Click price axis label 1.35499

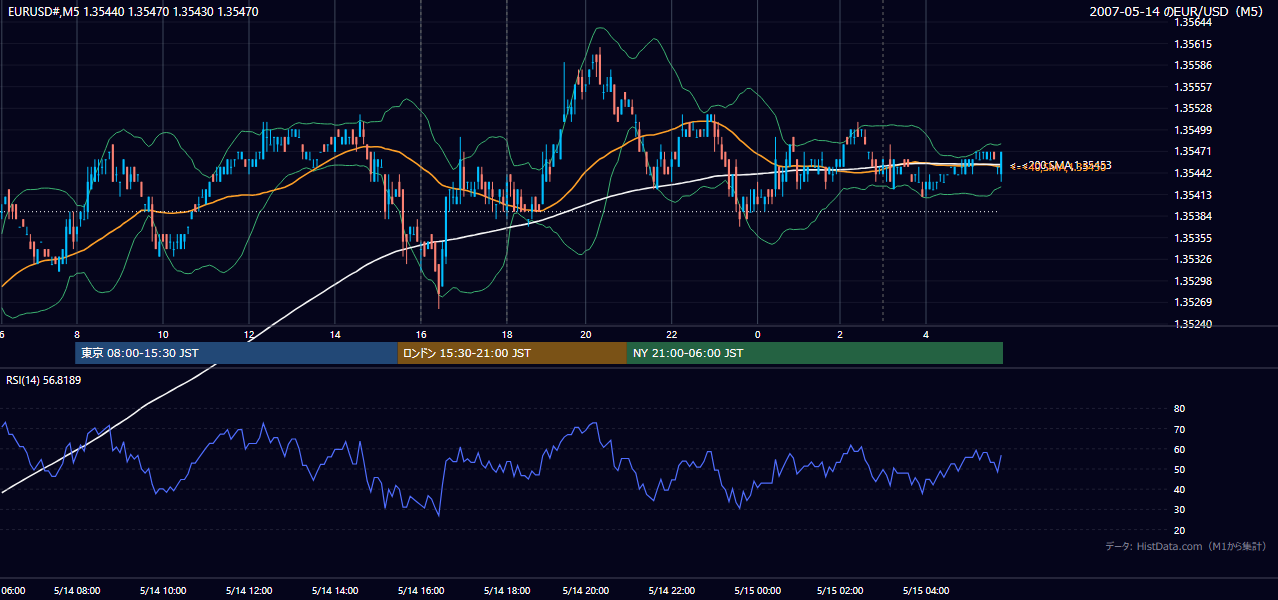(1194, 130)
